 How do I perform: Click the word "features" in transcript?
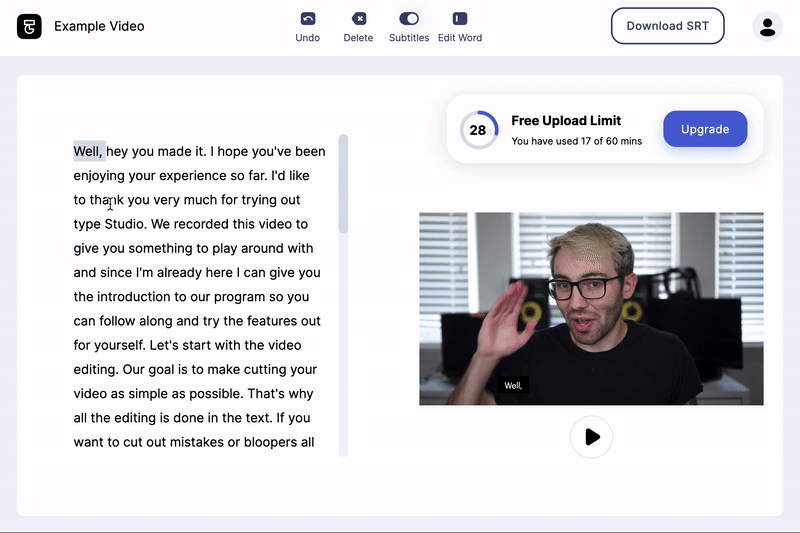(272, 321)
